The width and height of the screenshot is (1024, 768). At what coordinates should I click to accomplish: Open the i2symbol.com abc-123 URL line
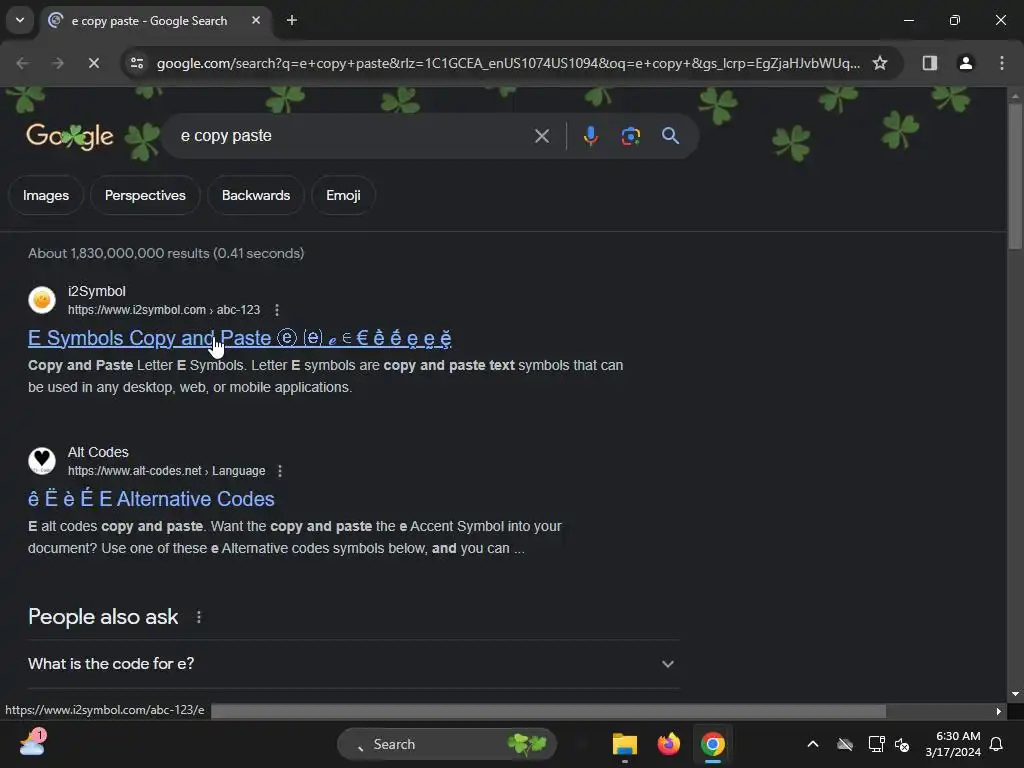164,310
